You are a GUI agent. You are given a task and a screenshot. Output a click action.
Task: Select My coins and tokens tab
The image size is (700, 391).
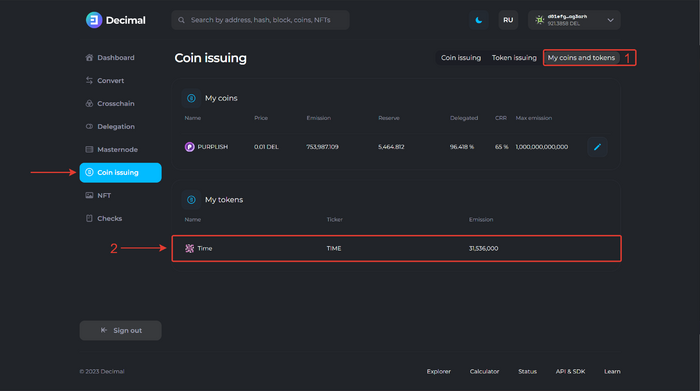[x=581, y=58]
